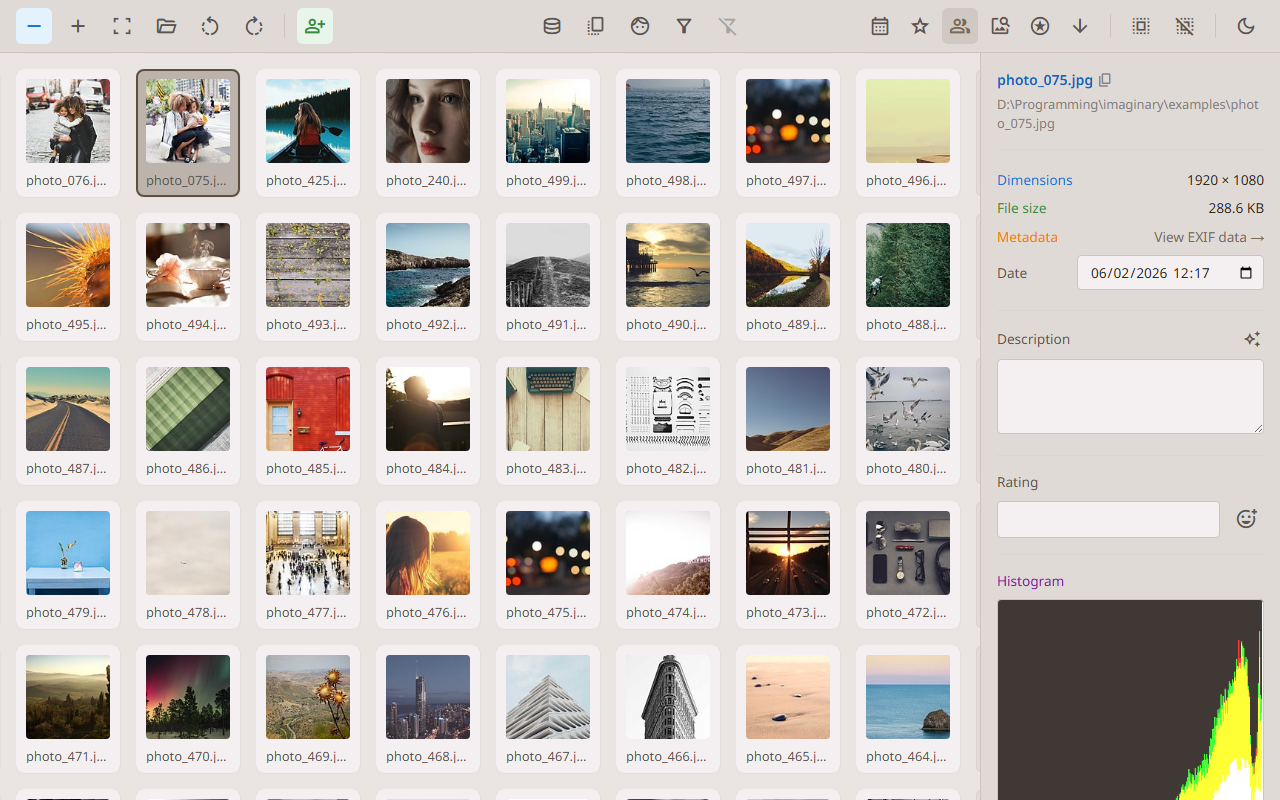Click the emoji icon beside the Rating field
1280x800 pixels.
click(1246, 518)
